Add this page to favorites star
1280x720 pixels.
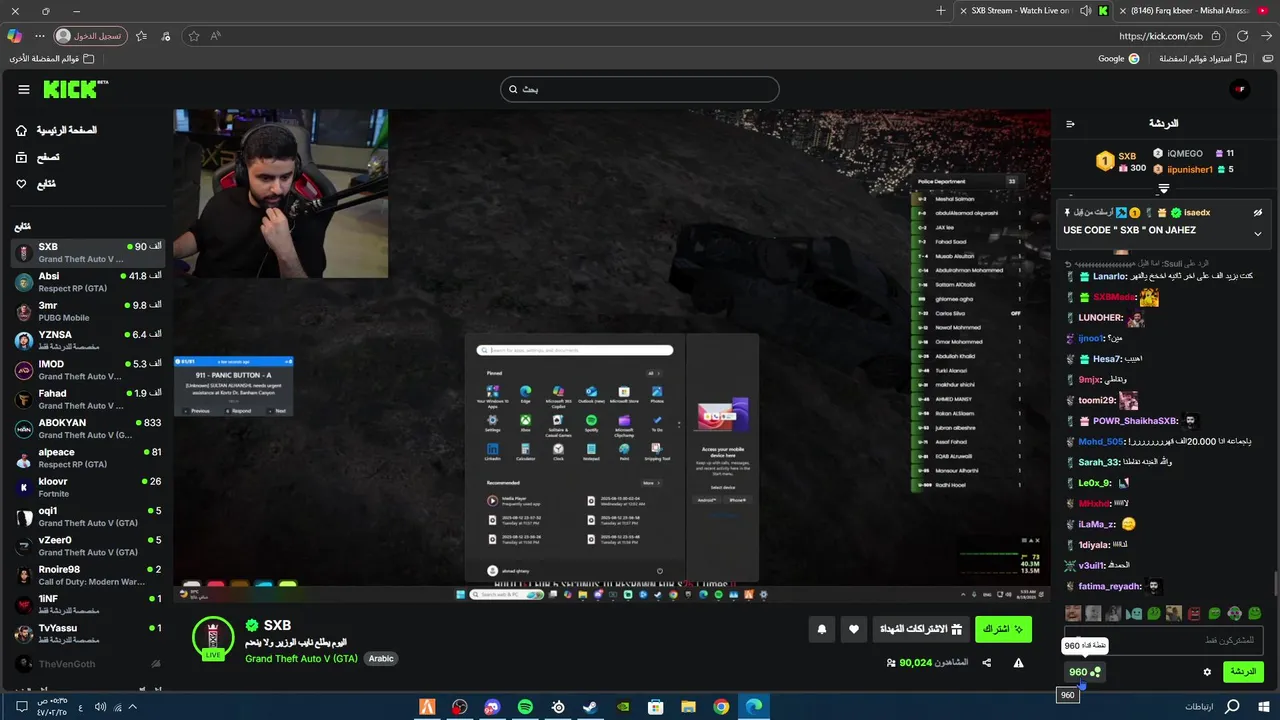tap(194, 36)
